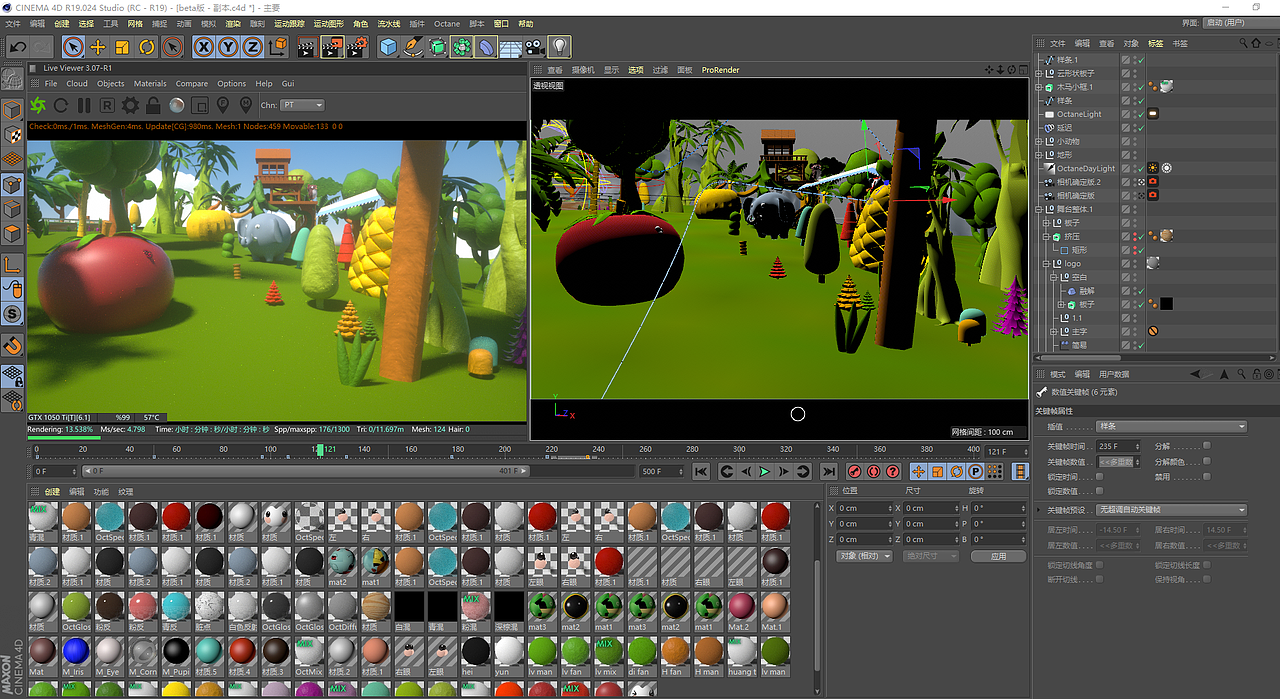Select the OctaneLight object row
The image size is (1280, 699).
(1078, 115)
